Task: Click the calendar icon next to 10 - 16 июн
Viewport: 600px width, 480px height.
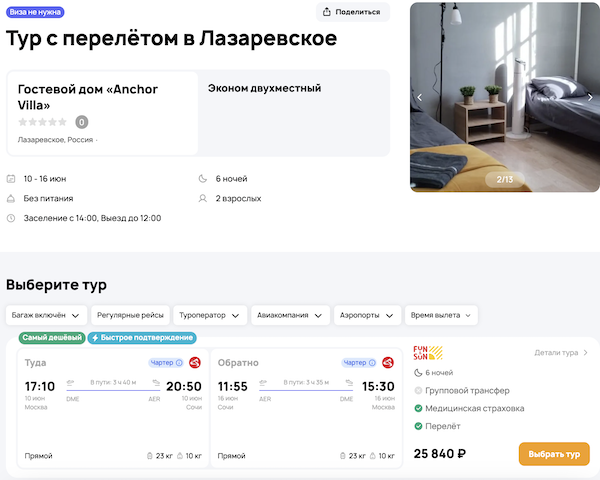Action: pos(11,179)
